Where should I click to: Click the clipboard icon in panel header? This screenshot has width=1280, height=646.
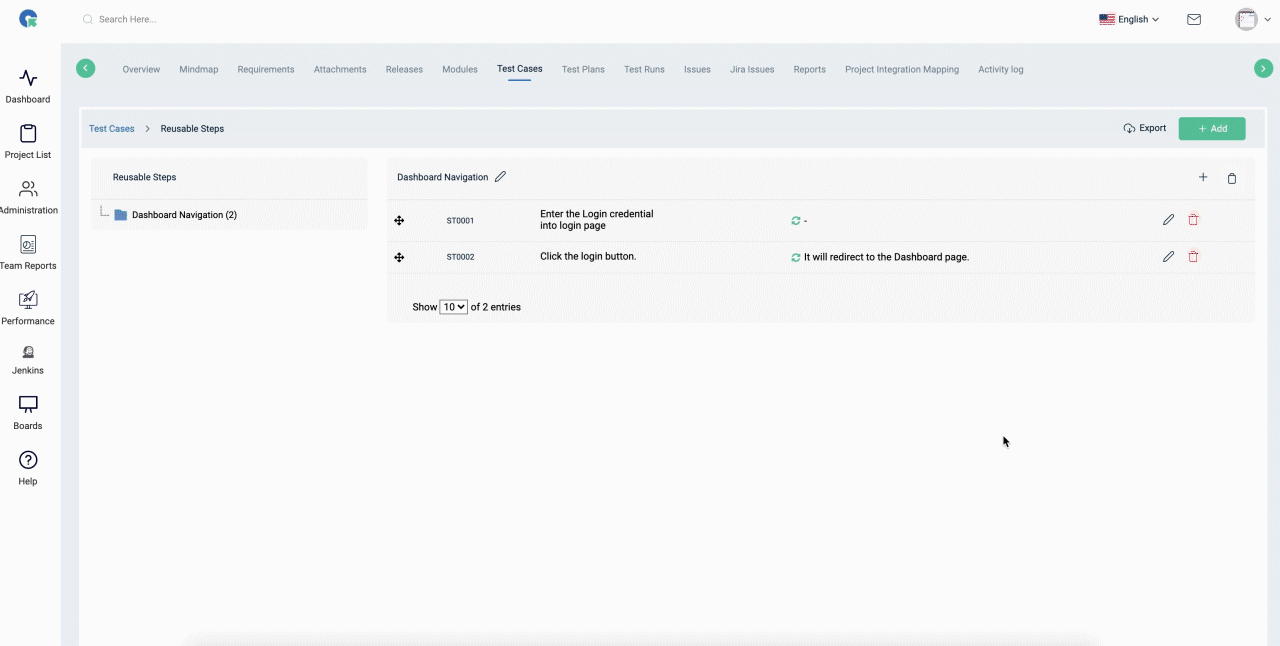1232,178
